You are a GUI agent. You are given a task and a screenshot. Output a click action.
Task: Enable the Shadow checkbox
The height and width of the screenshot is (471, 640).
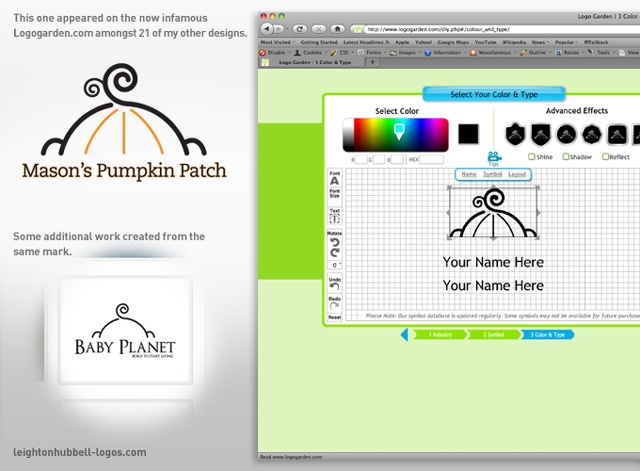(x=566, y=157)
